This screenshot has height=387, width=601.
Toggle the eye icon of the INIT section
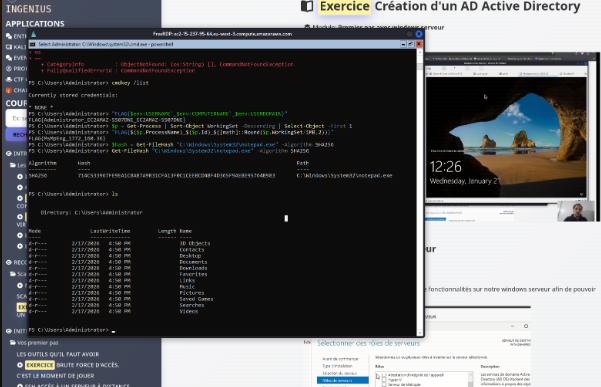click(x=9, y=331)
